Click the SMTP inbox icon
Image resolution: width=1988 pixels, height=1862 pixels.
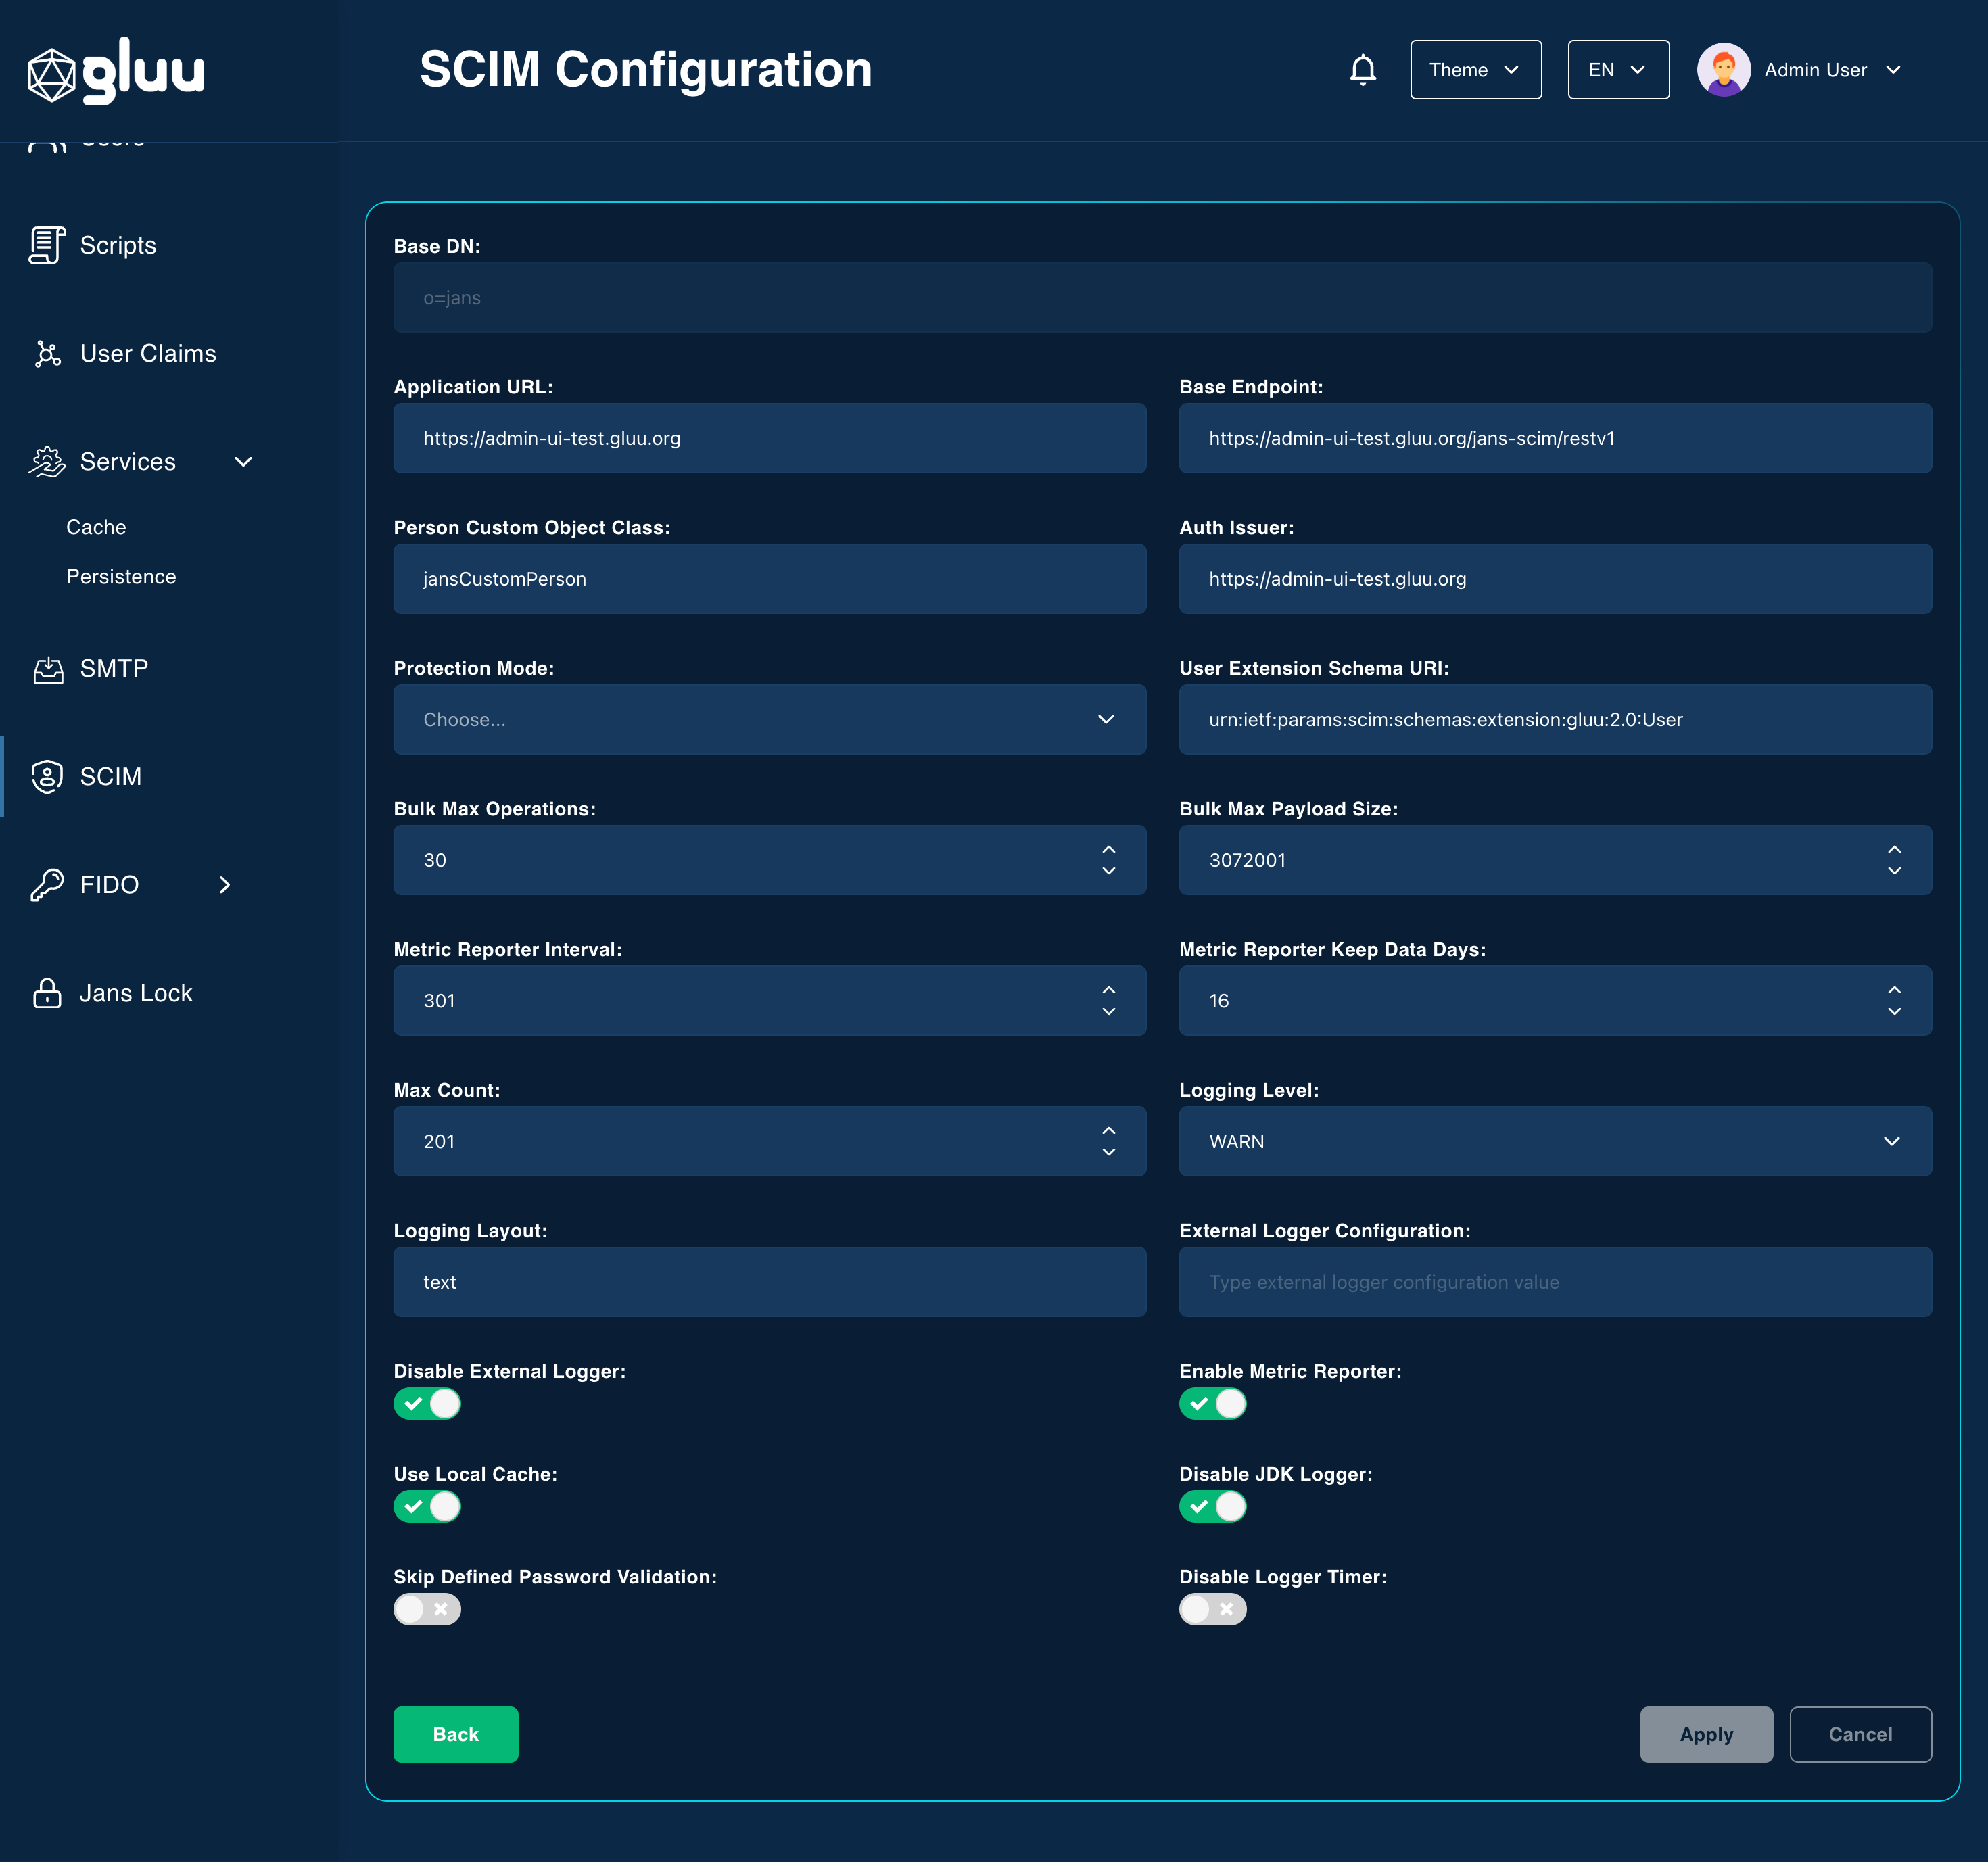coord(47,669)
